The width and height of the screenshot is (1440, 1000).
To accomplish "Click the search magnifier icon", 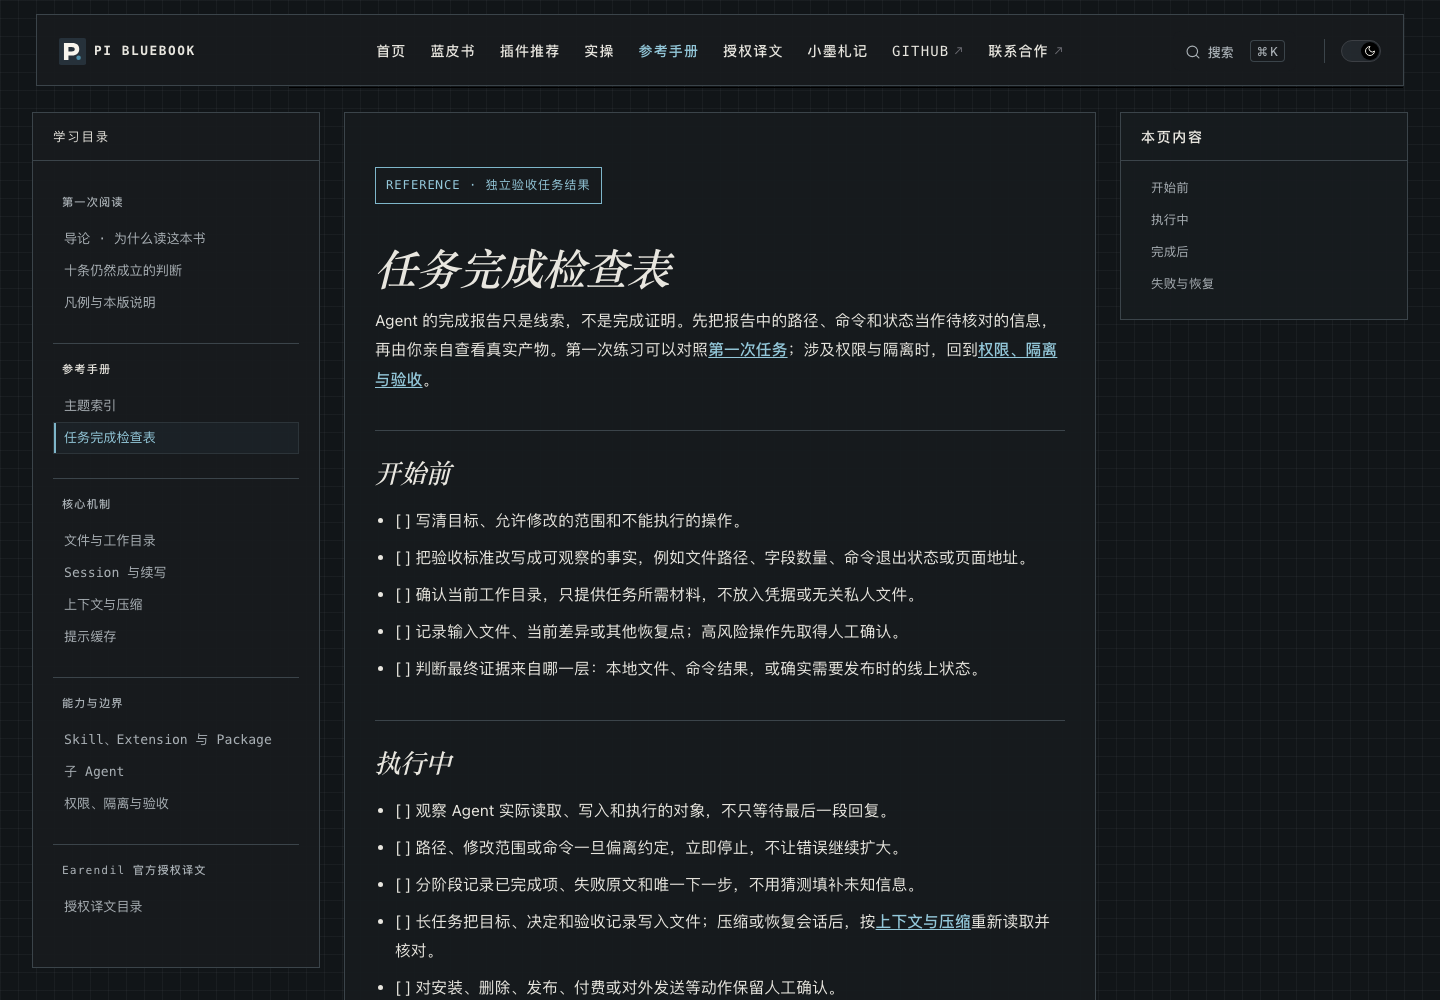I will (x=1192, y=52).
